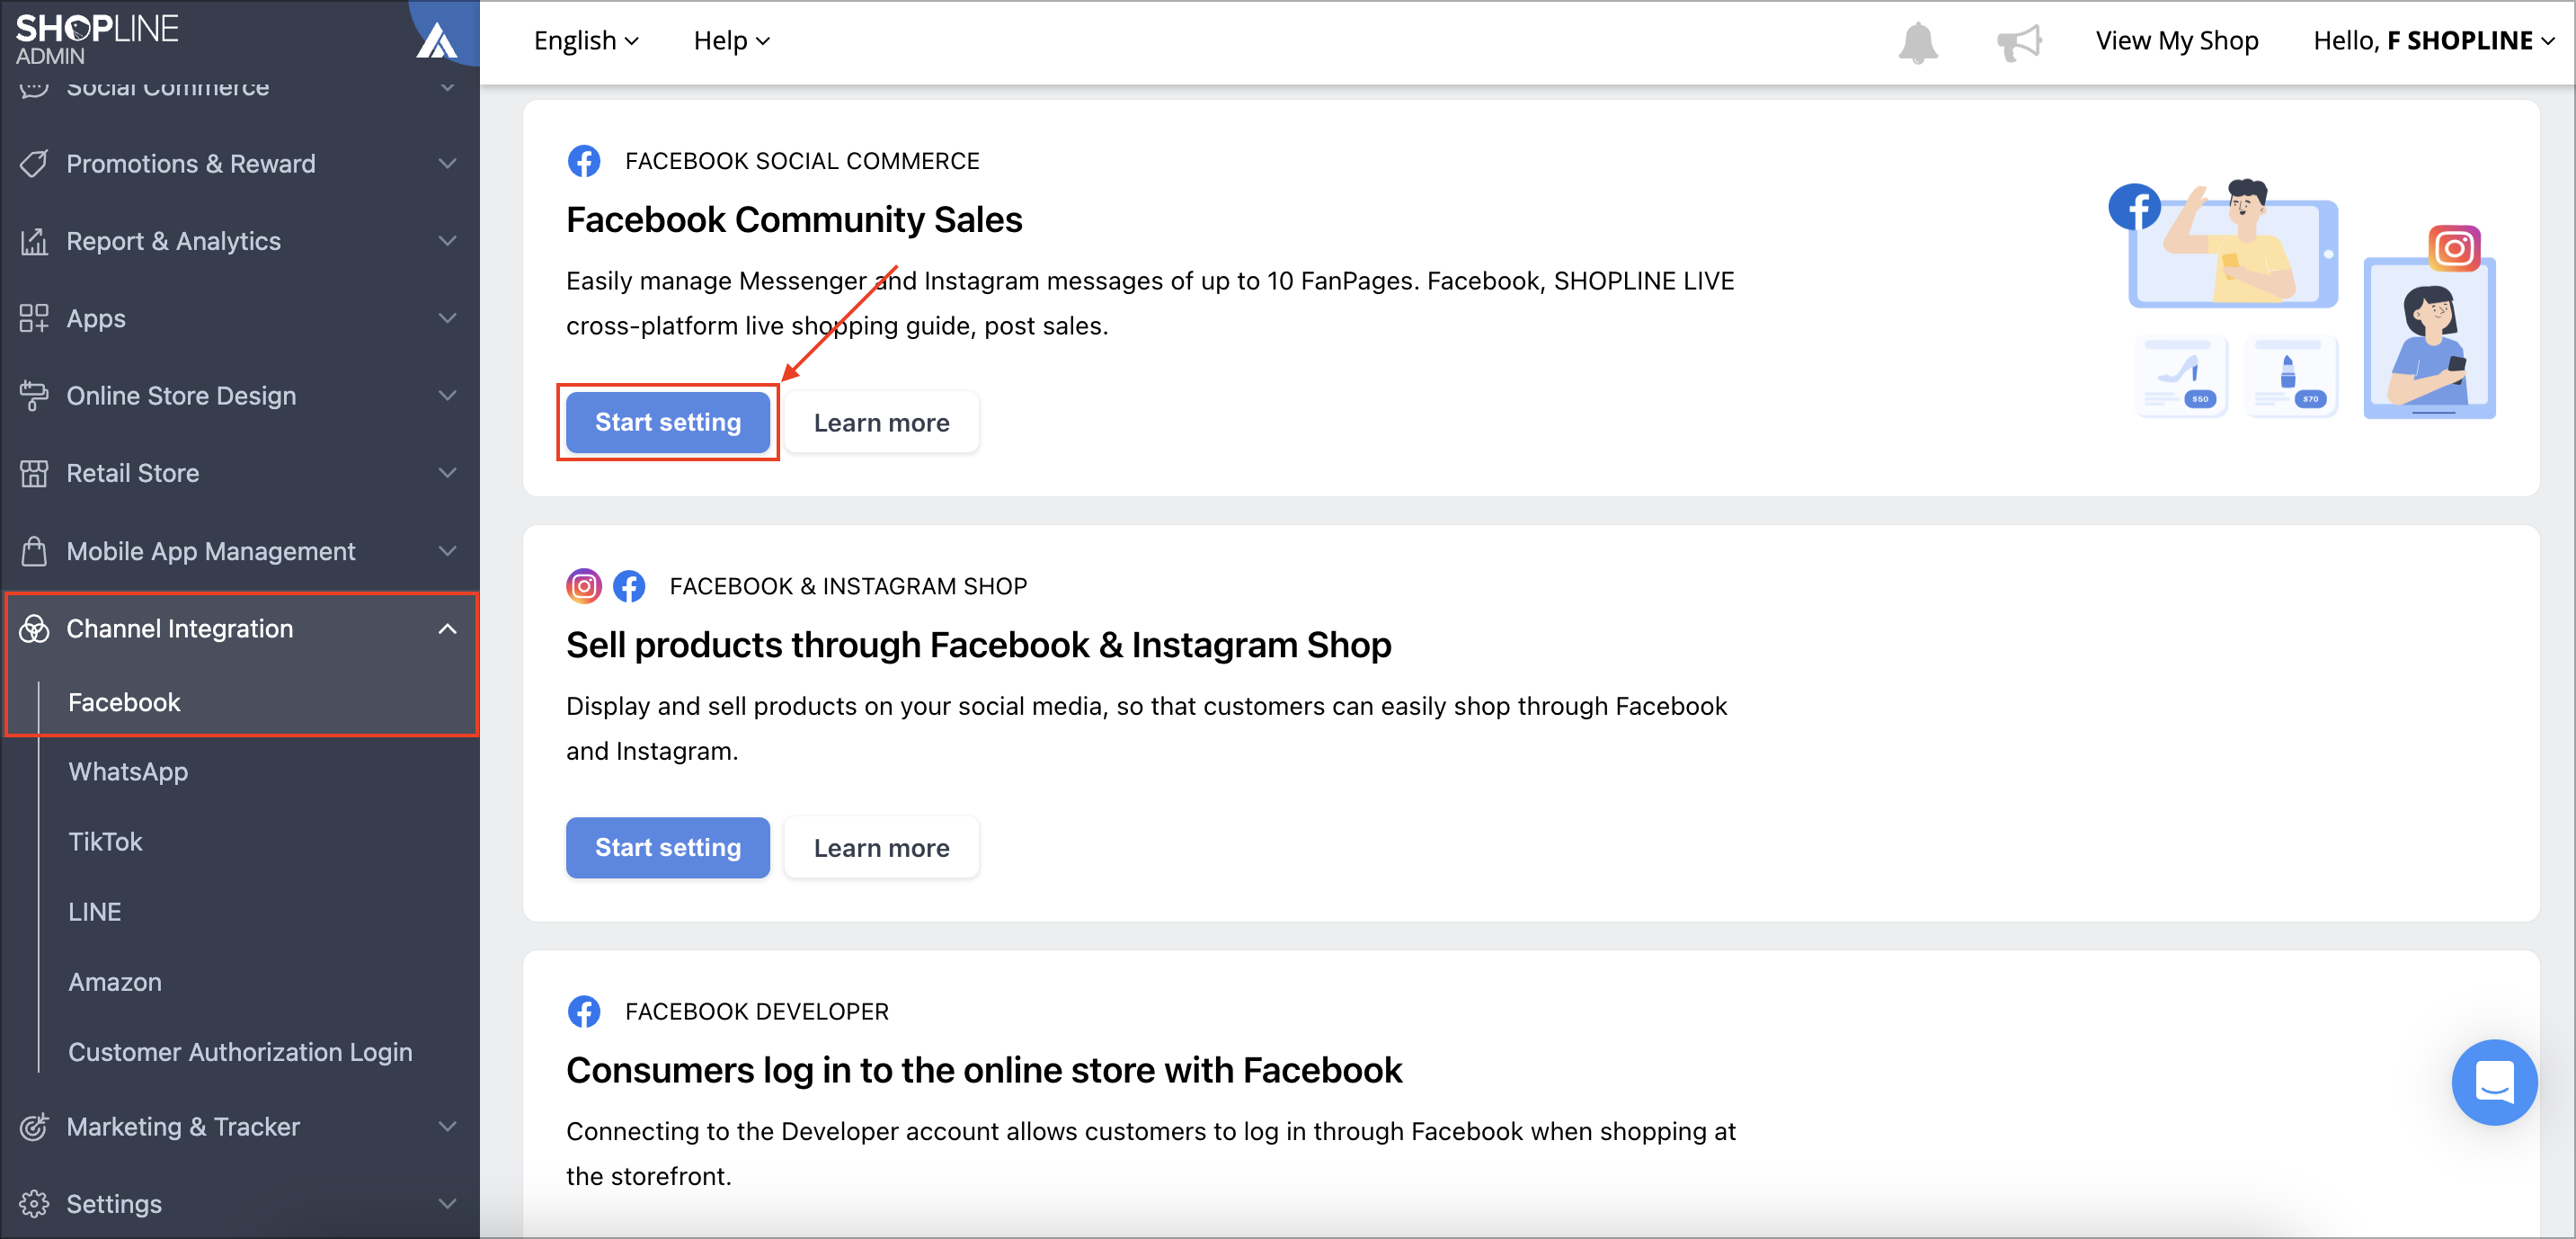2576x1239 pixels.
Task: Expand Mobile App Management chevron
Action: click(448, 551)
